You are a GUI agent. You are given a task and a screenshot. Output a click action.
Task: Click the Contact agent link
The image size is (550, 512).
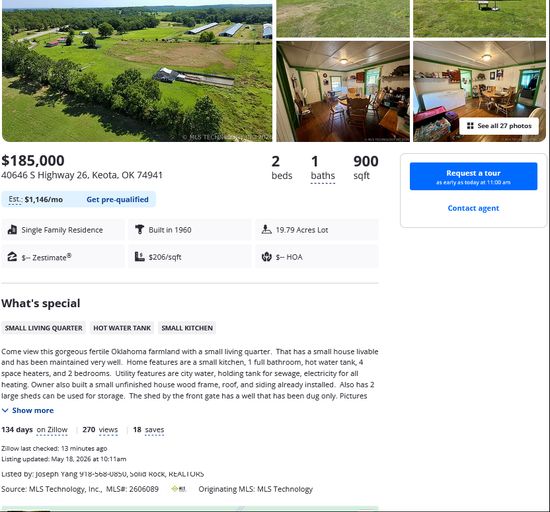coord(473,208)
